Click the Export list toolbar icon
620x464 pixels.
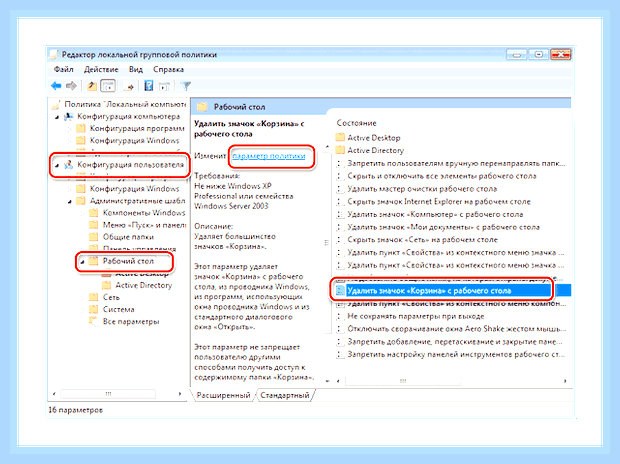point(129,86)
